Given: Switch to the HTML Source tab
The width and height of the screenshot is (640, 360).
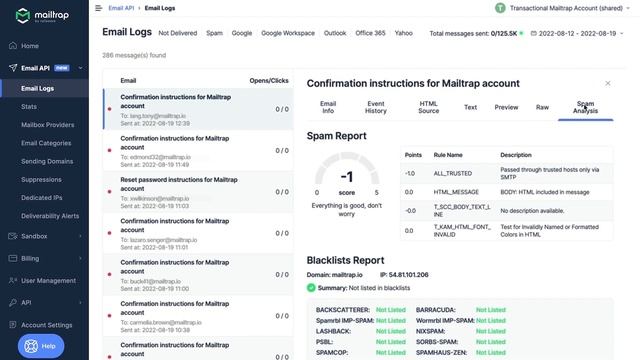Looking at the screenshot, I should tap(429, 107).
